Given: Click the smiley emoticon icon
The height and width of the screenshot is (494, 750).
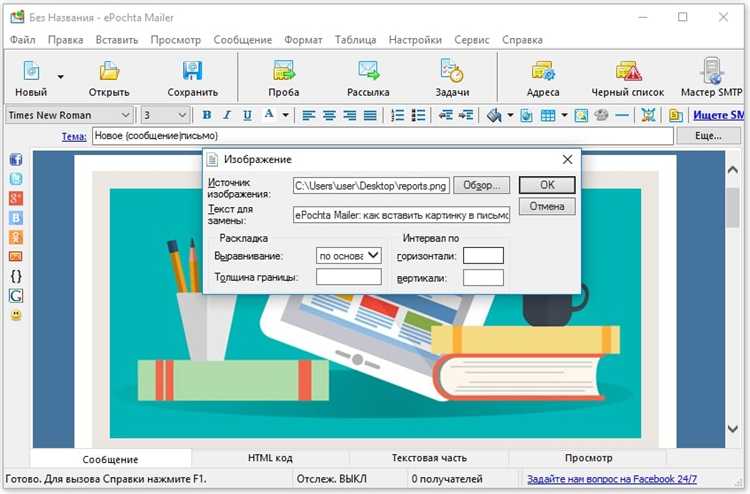Looking at the screenshot, I should coord(16,315).
